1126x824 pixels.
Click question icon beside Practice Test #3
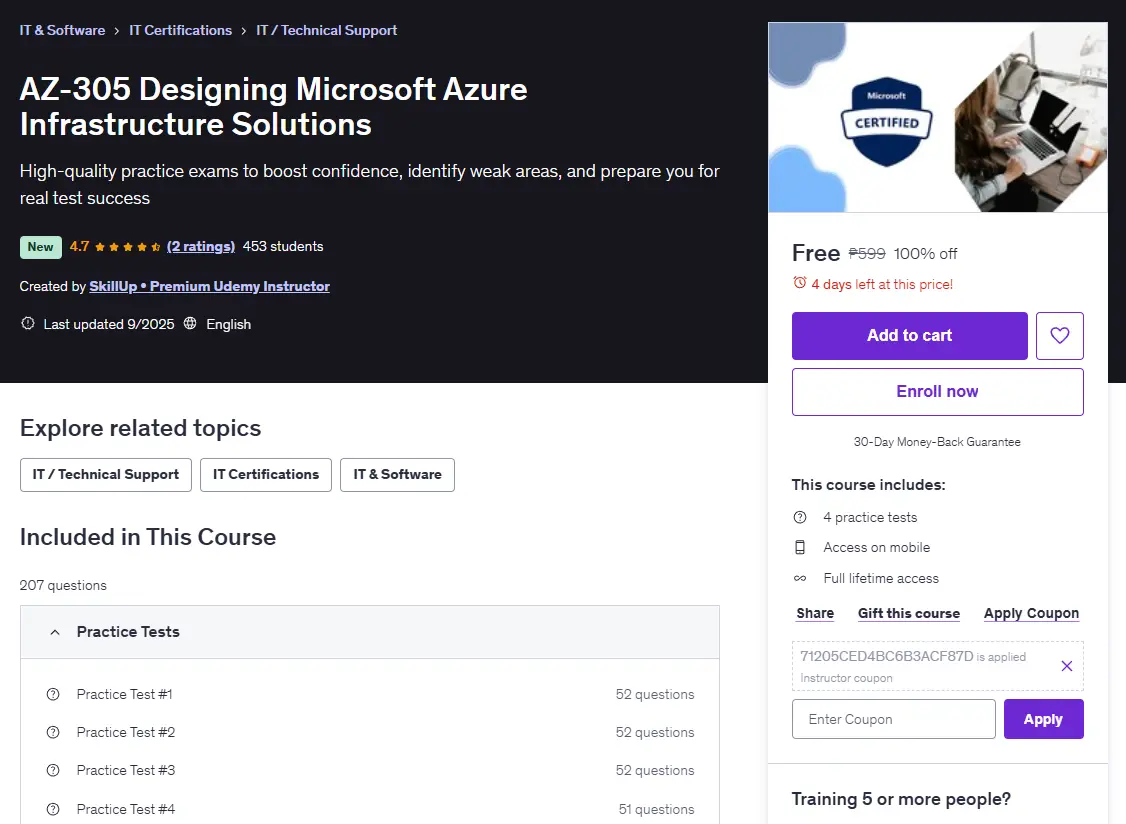click(53, 770)
